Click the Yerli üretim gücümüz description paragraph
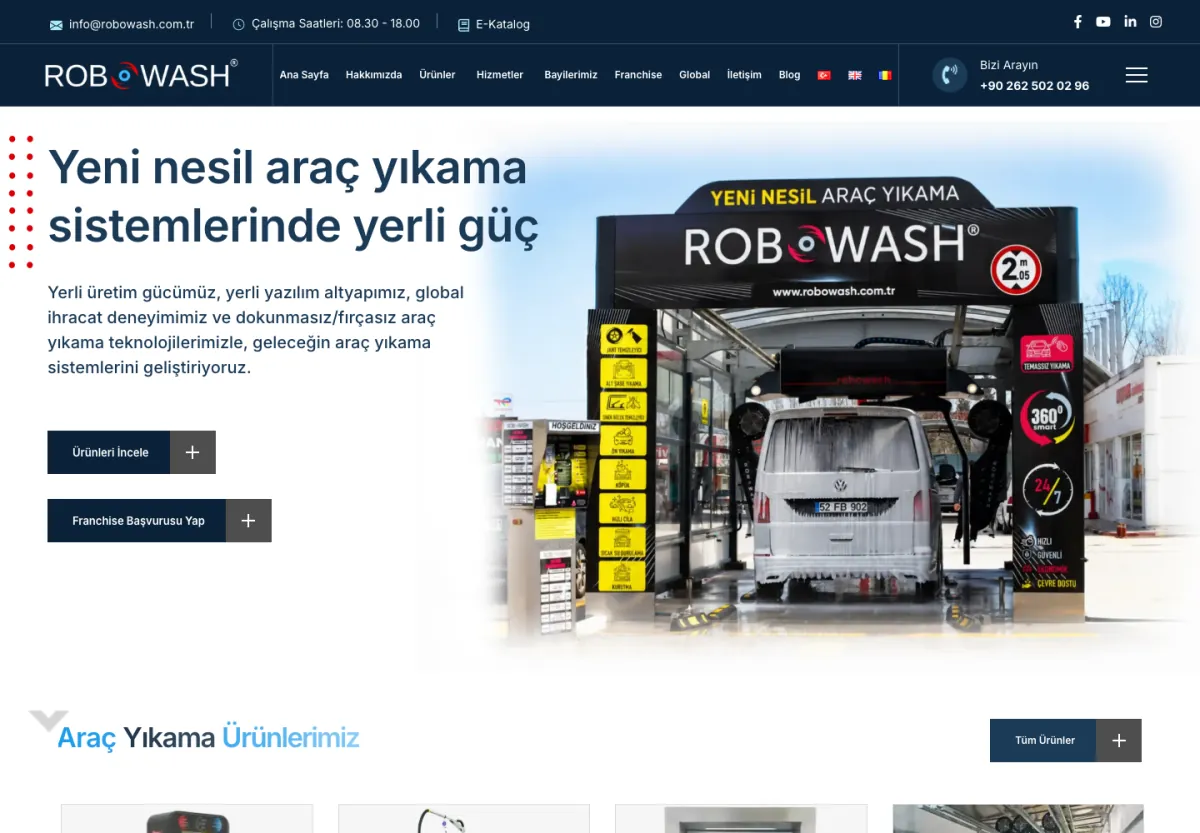1200x833 pixels. pyautogui.click(x=256, y=330)
